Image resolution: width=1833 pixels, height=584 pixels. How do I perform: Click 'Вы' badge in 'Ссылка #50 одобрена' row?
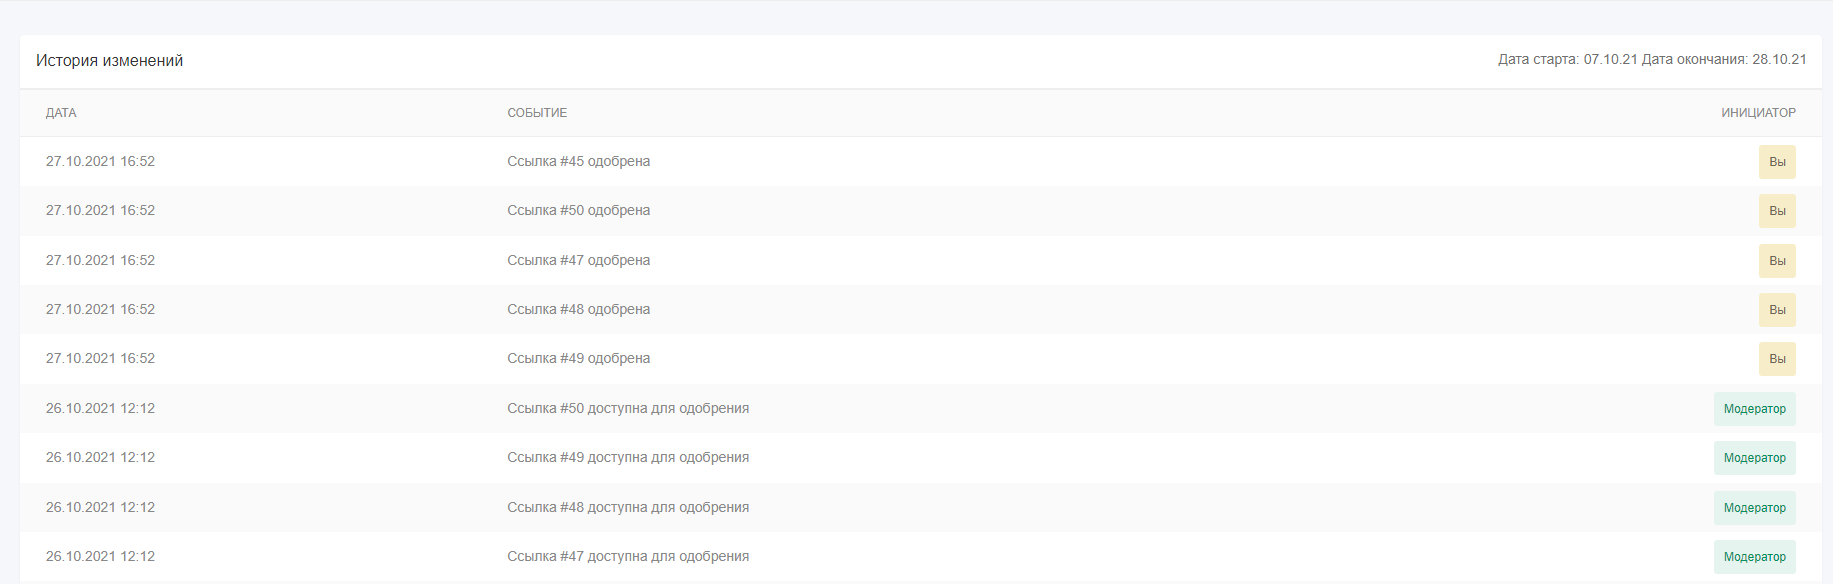tap(1776, 211)
